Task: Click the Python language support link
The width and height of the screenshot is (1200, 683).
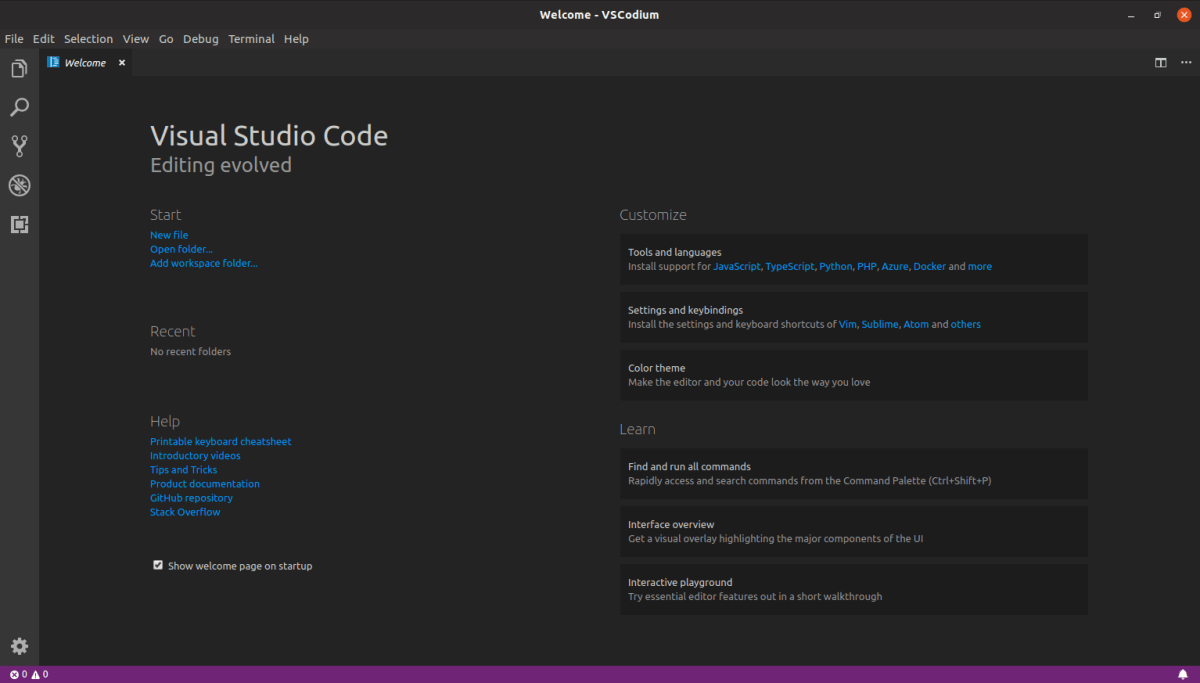Action: pos(835,267)
